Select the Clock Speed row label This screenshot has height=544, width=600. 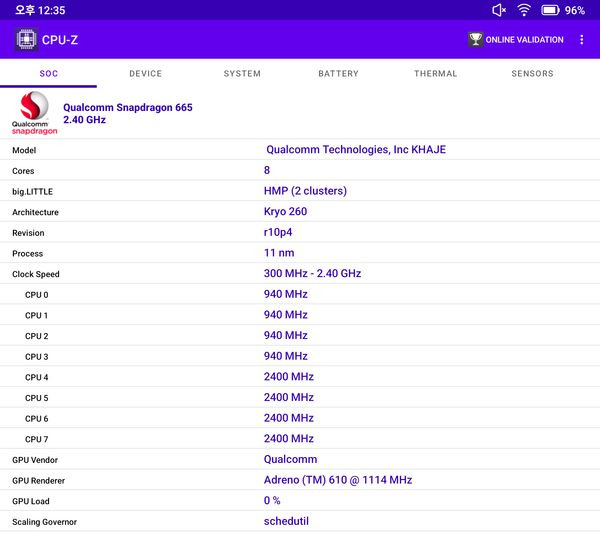[x=36, y=274]
